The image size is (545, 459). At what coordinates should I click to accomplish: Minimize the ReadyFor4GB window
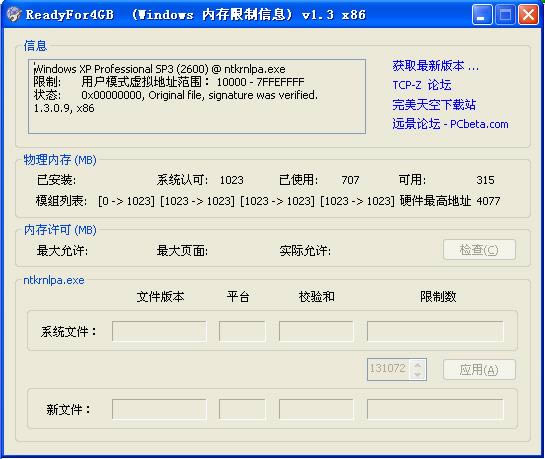click(x=482, y=15)
